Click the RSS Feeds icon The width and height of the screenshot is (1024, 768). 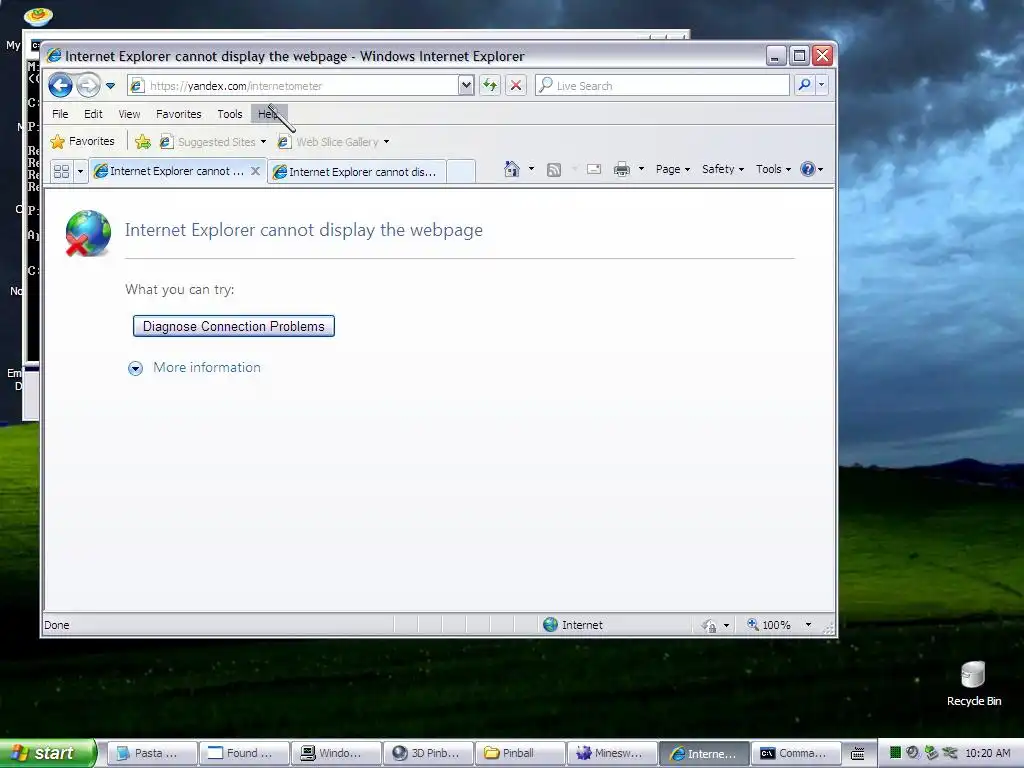pyautogui.click(x=554, y=170)
